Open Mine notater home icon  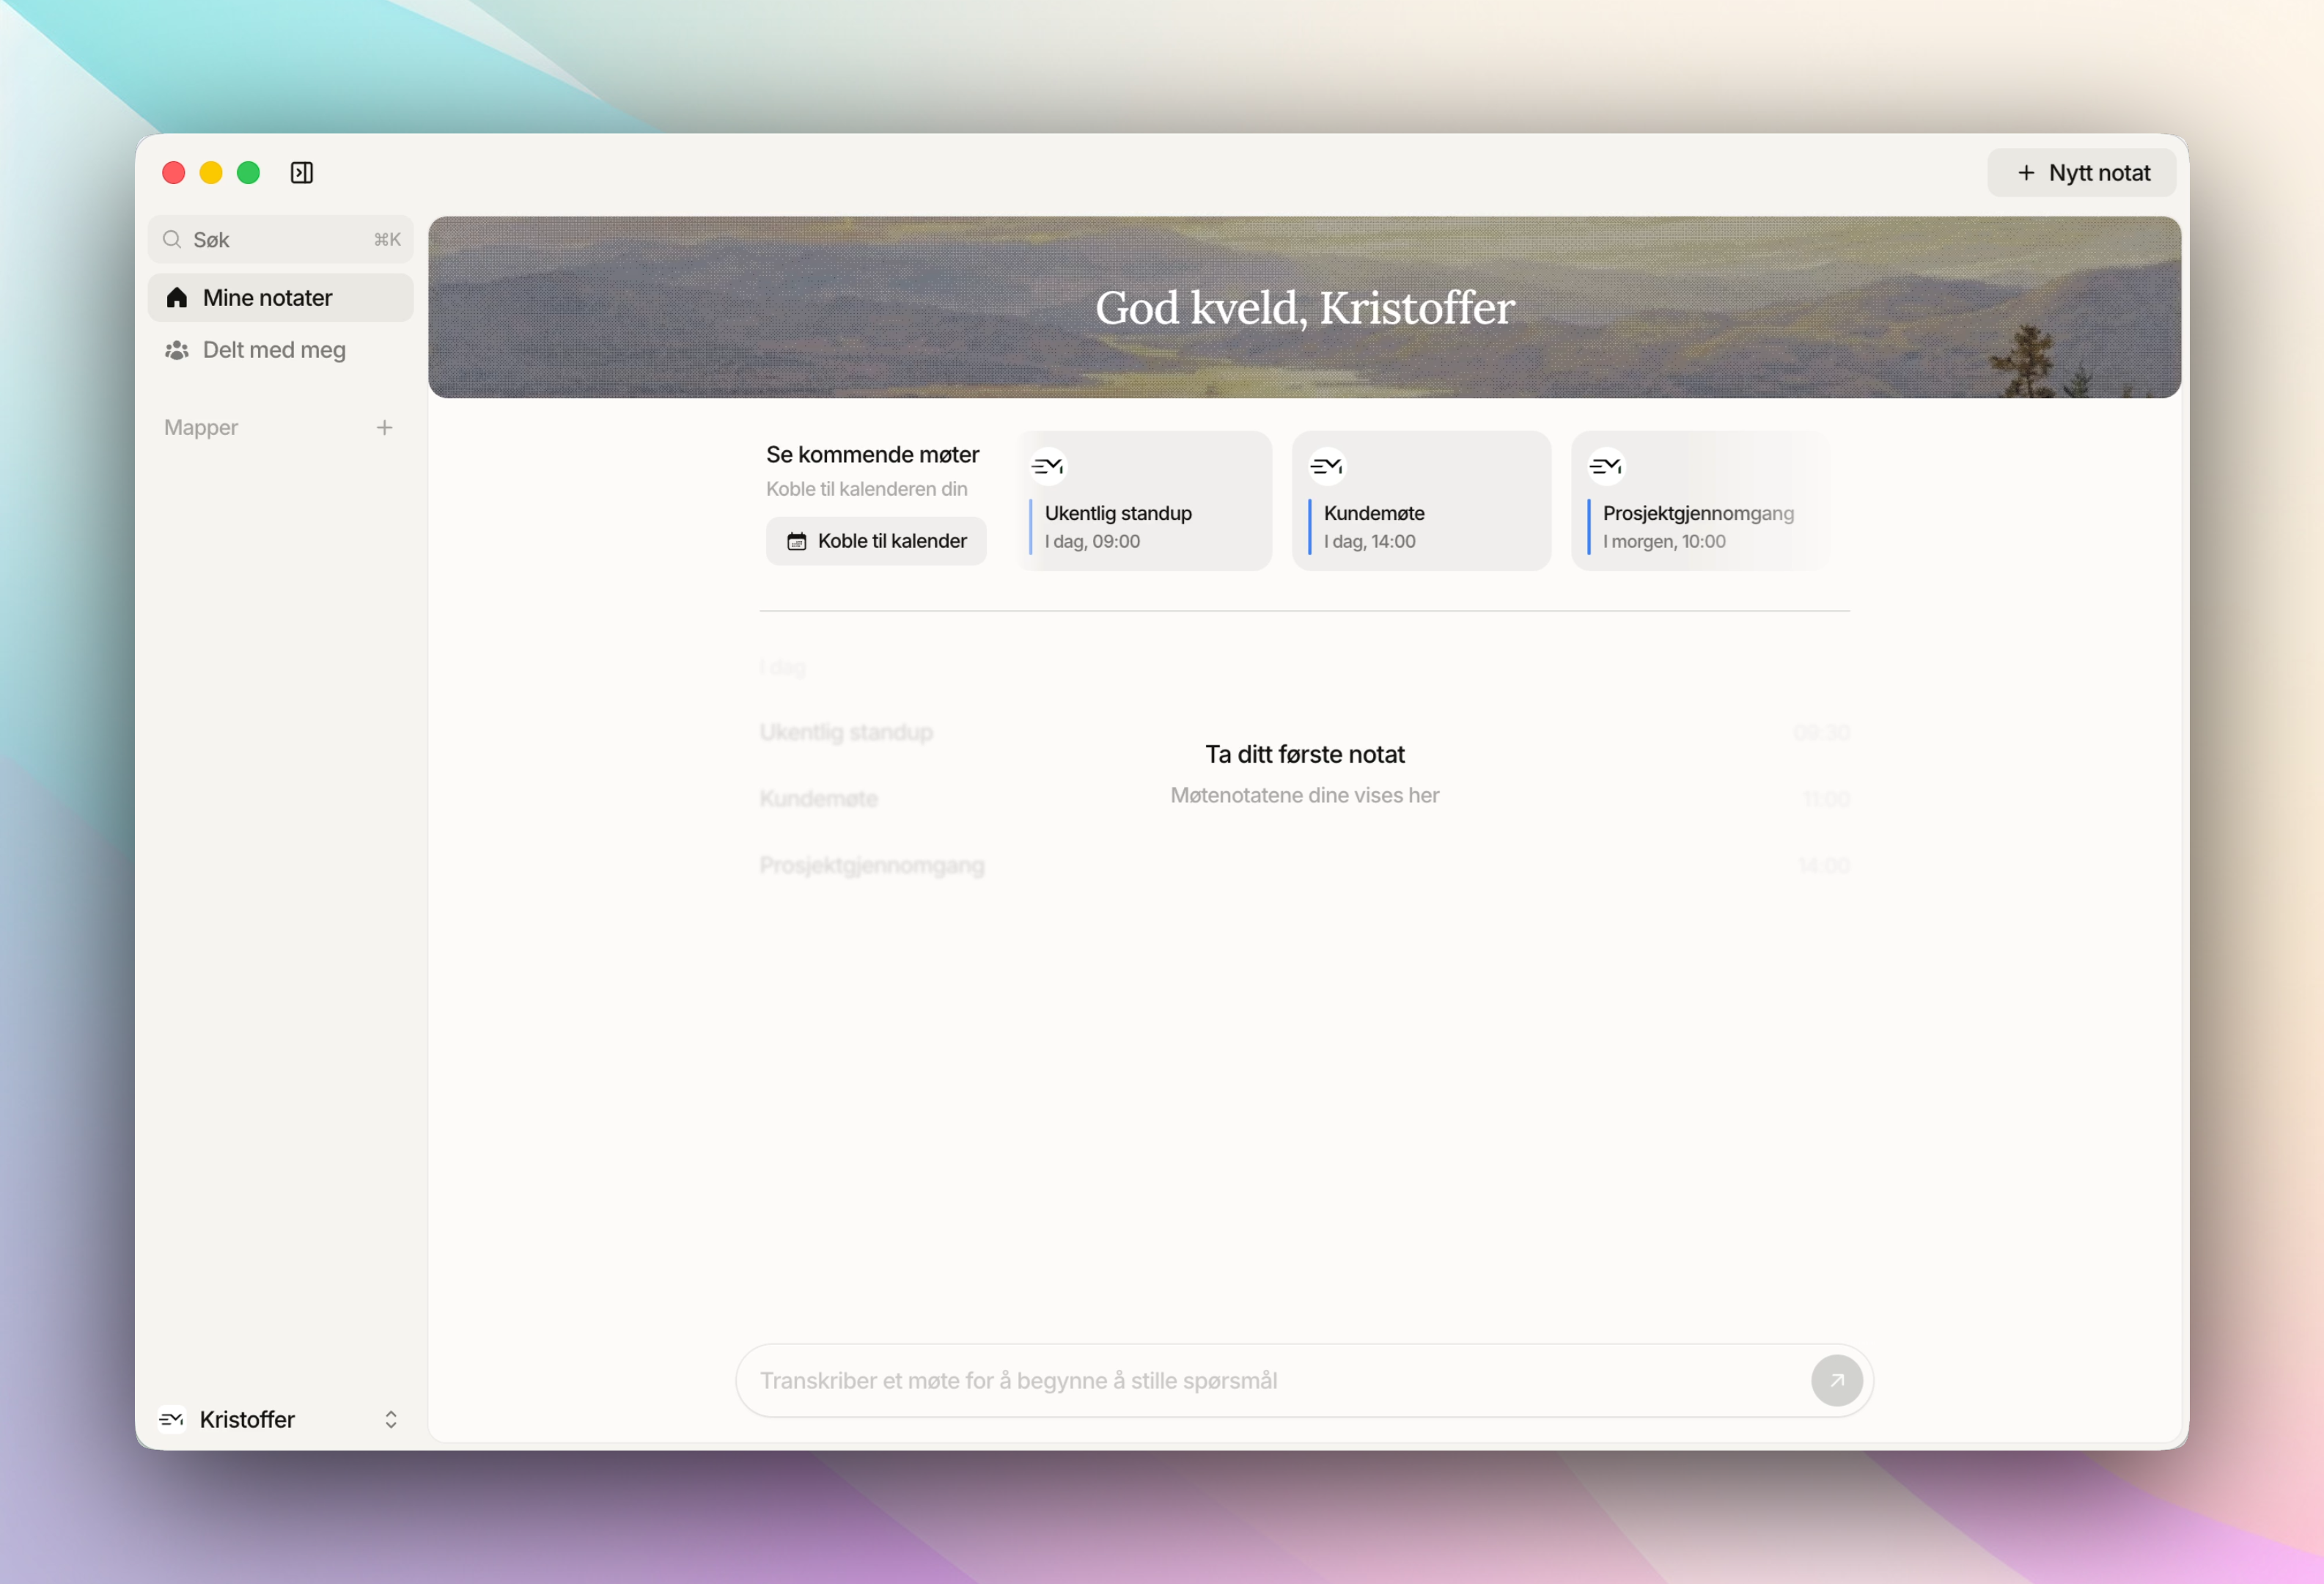[177, 298]
